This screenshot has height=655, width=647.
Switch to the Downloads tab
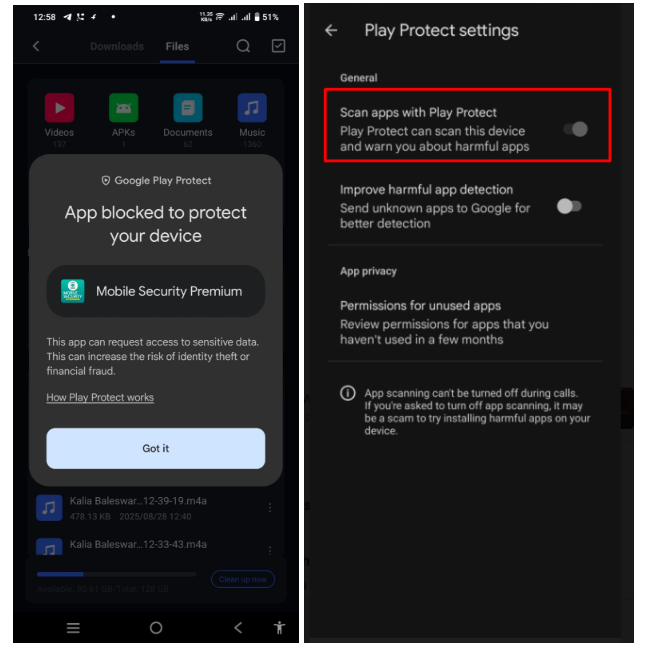117,46
